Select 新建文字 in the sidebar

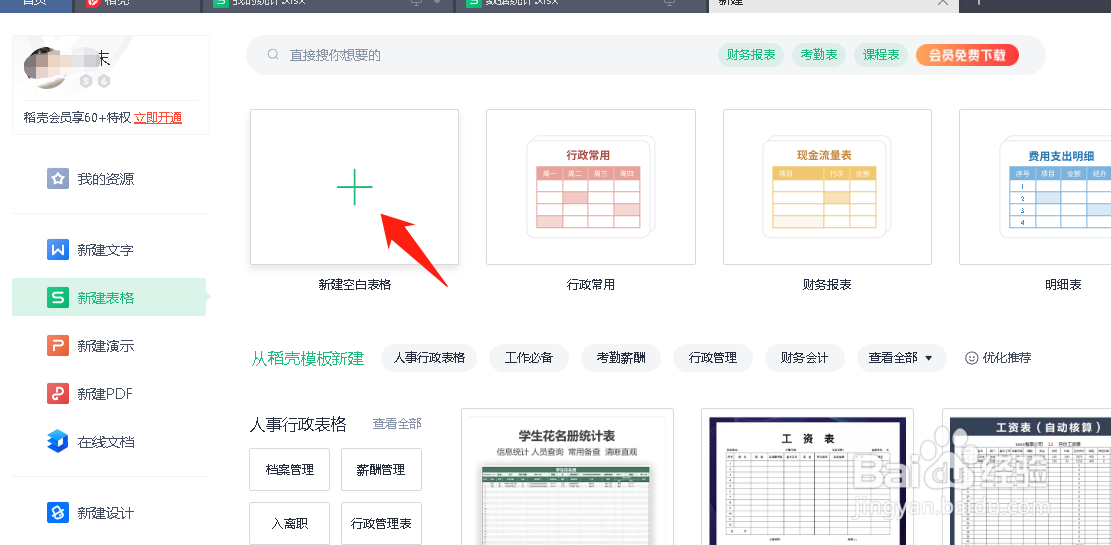point(111,249)
